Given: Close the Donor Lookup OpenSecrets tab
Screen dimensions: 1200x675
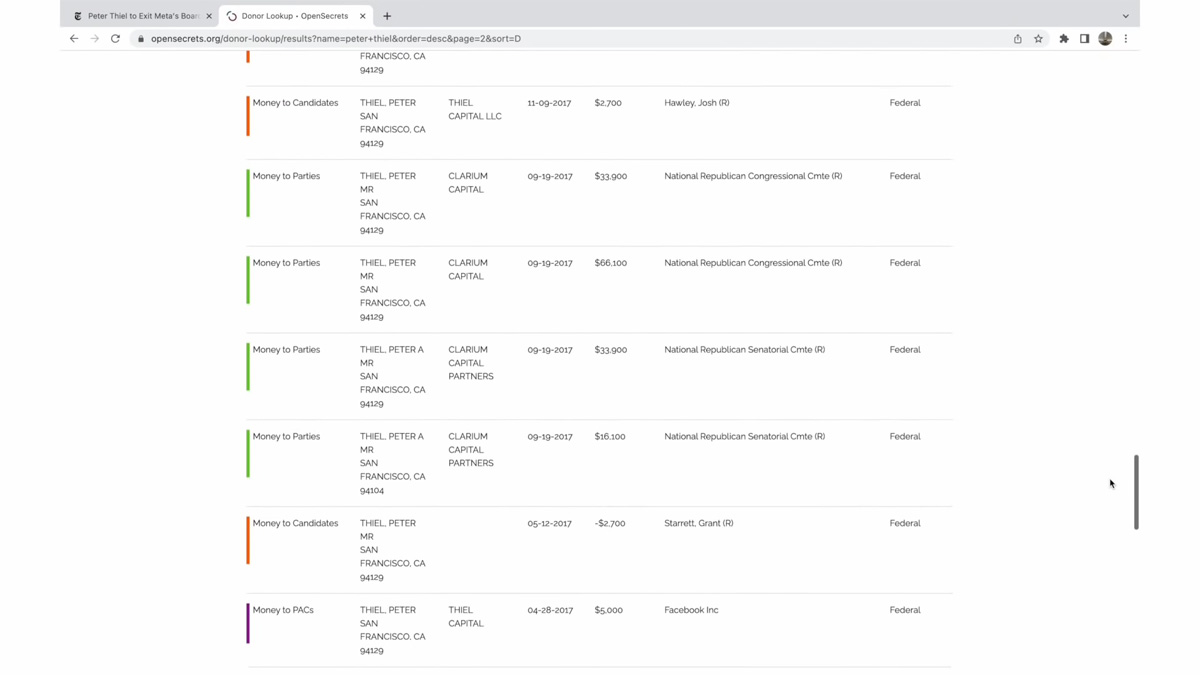Looking at the screenshot, I should pos(363,16).
